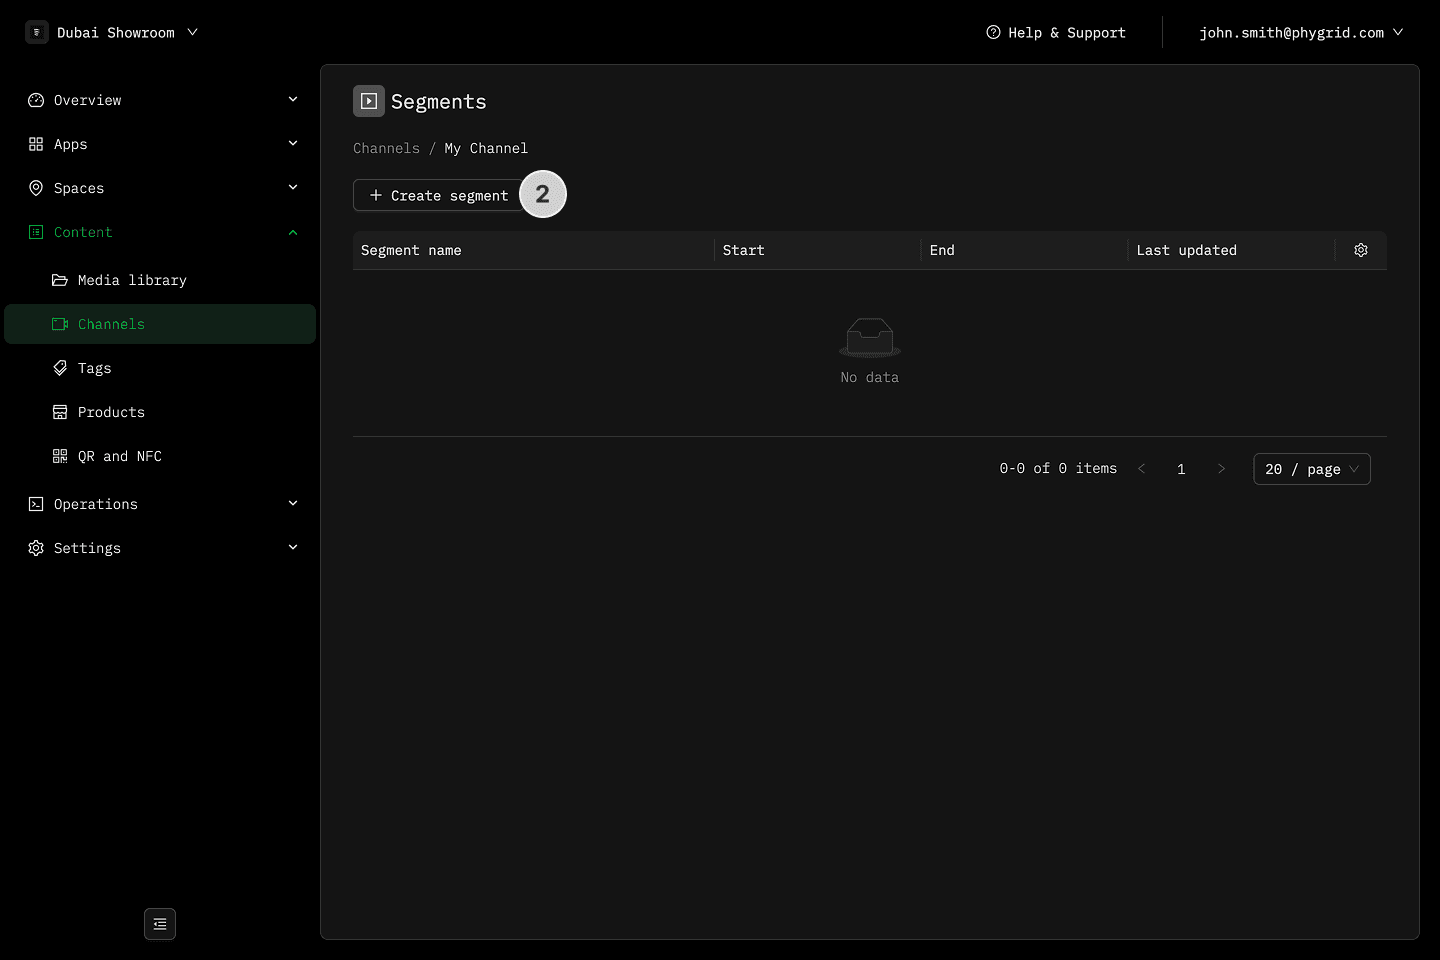Open the john.smith@phygrid.com account menu
Screen dimensions: 1440x960
click(x=1301, y=32)
